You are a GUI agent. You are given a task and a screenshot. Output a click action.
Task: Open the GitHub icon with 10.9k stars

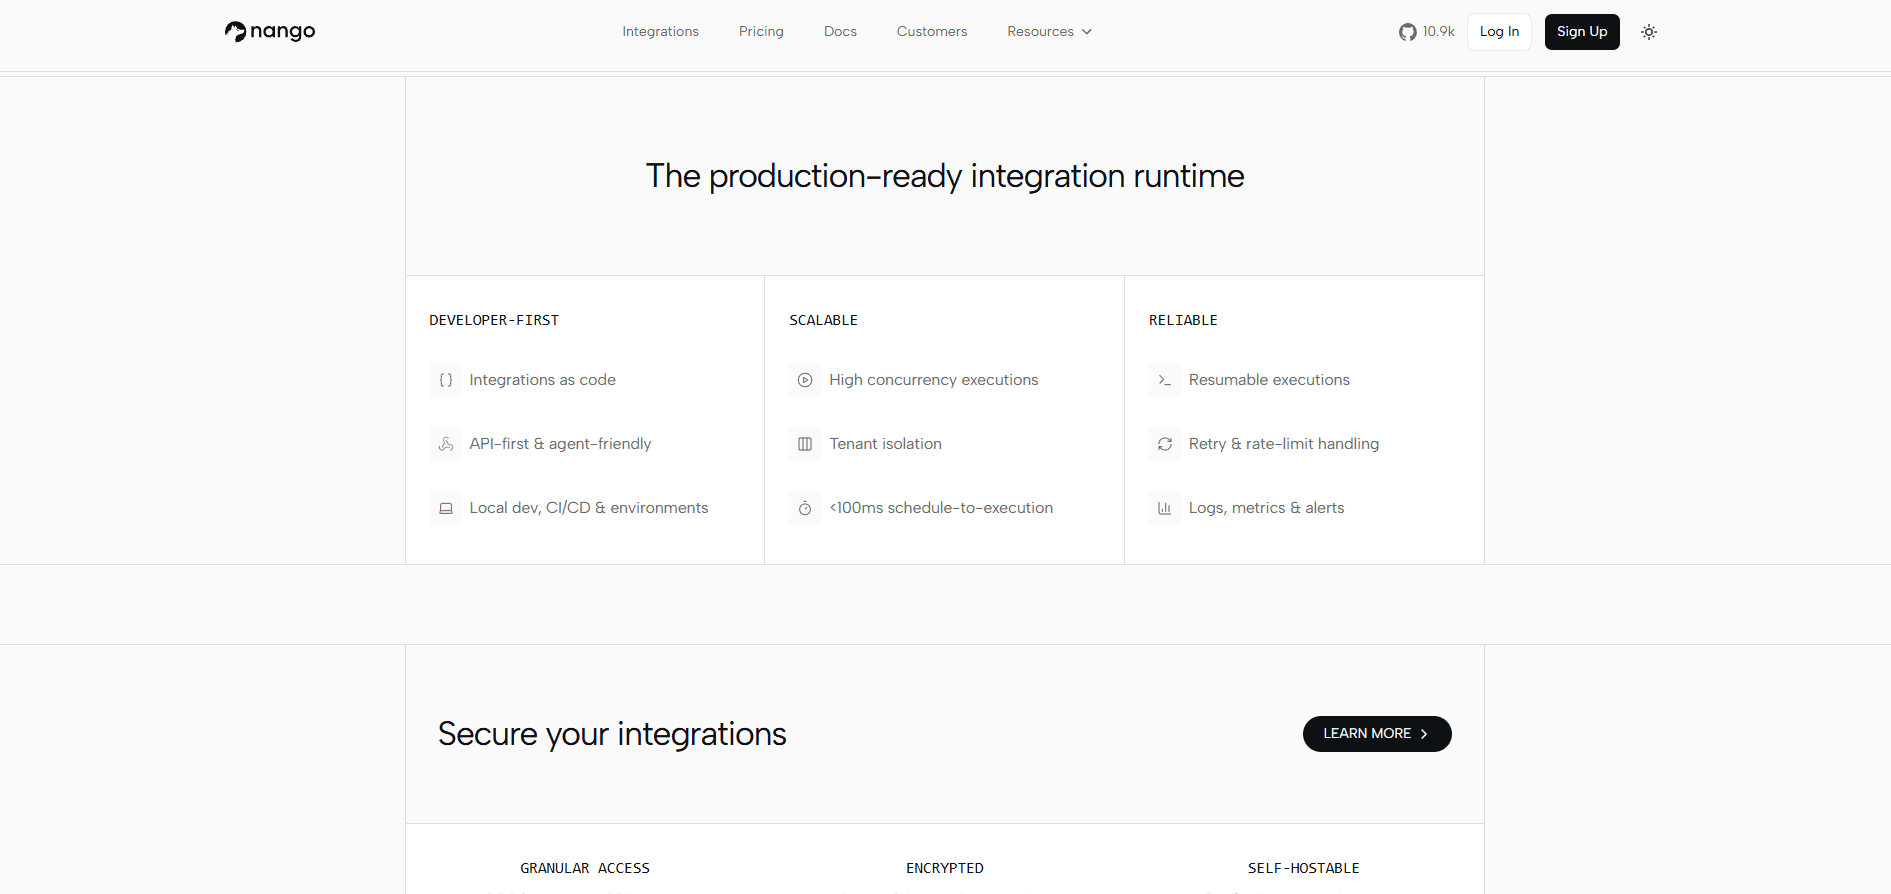pos(1407,32)
